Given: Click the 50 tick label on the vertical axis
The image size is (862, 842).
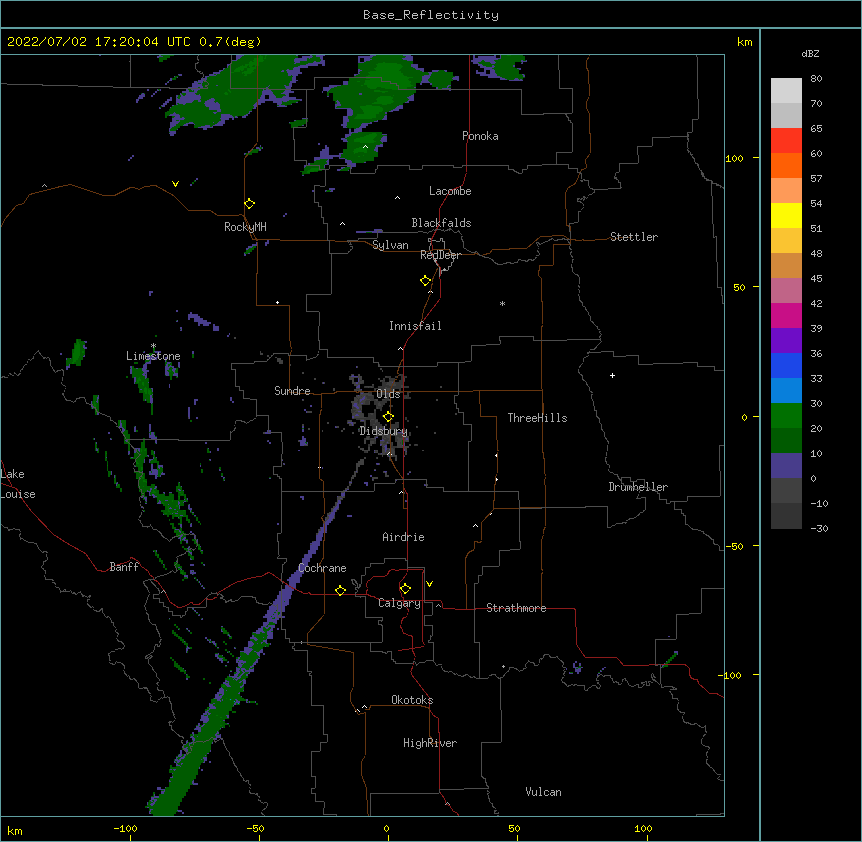Looking at the screenshot, I should pos(739,287).
